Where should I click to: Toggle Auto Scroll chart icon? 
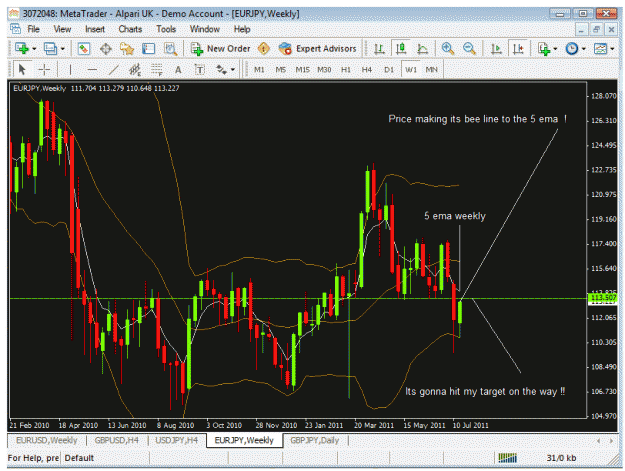click(496, 49)
